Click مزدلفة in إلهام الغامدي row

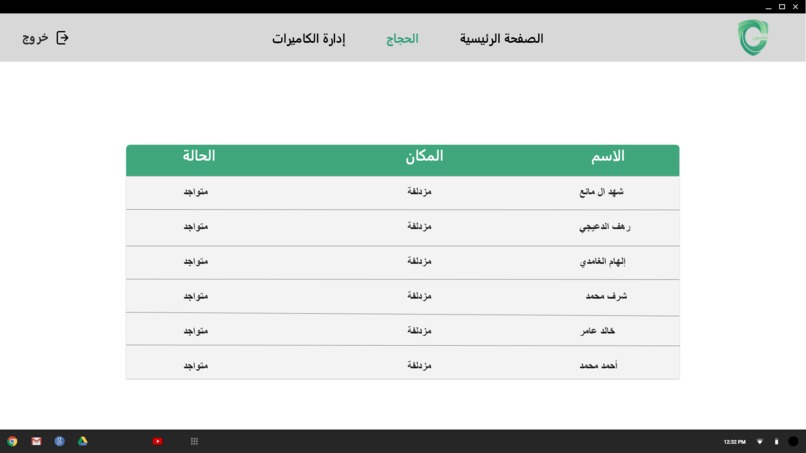419,261
